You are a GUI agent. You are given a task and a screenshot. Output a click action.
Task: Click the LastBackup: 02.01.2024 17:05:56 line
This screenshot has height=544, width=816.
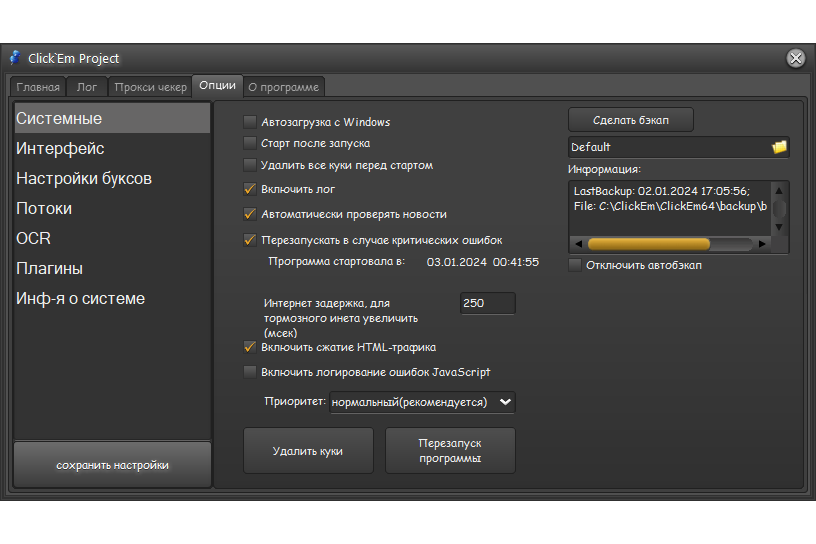pyautogui.click(x=661, y=191)
